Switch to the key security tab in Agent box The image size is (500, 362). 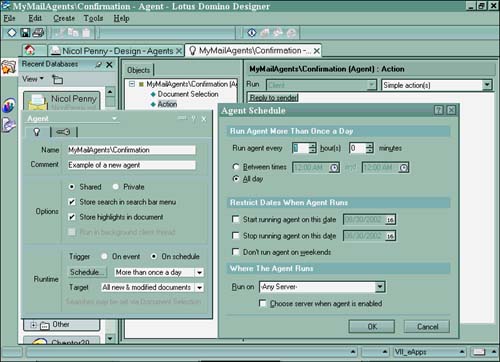(x=63, y=132)
